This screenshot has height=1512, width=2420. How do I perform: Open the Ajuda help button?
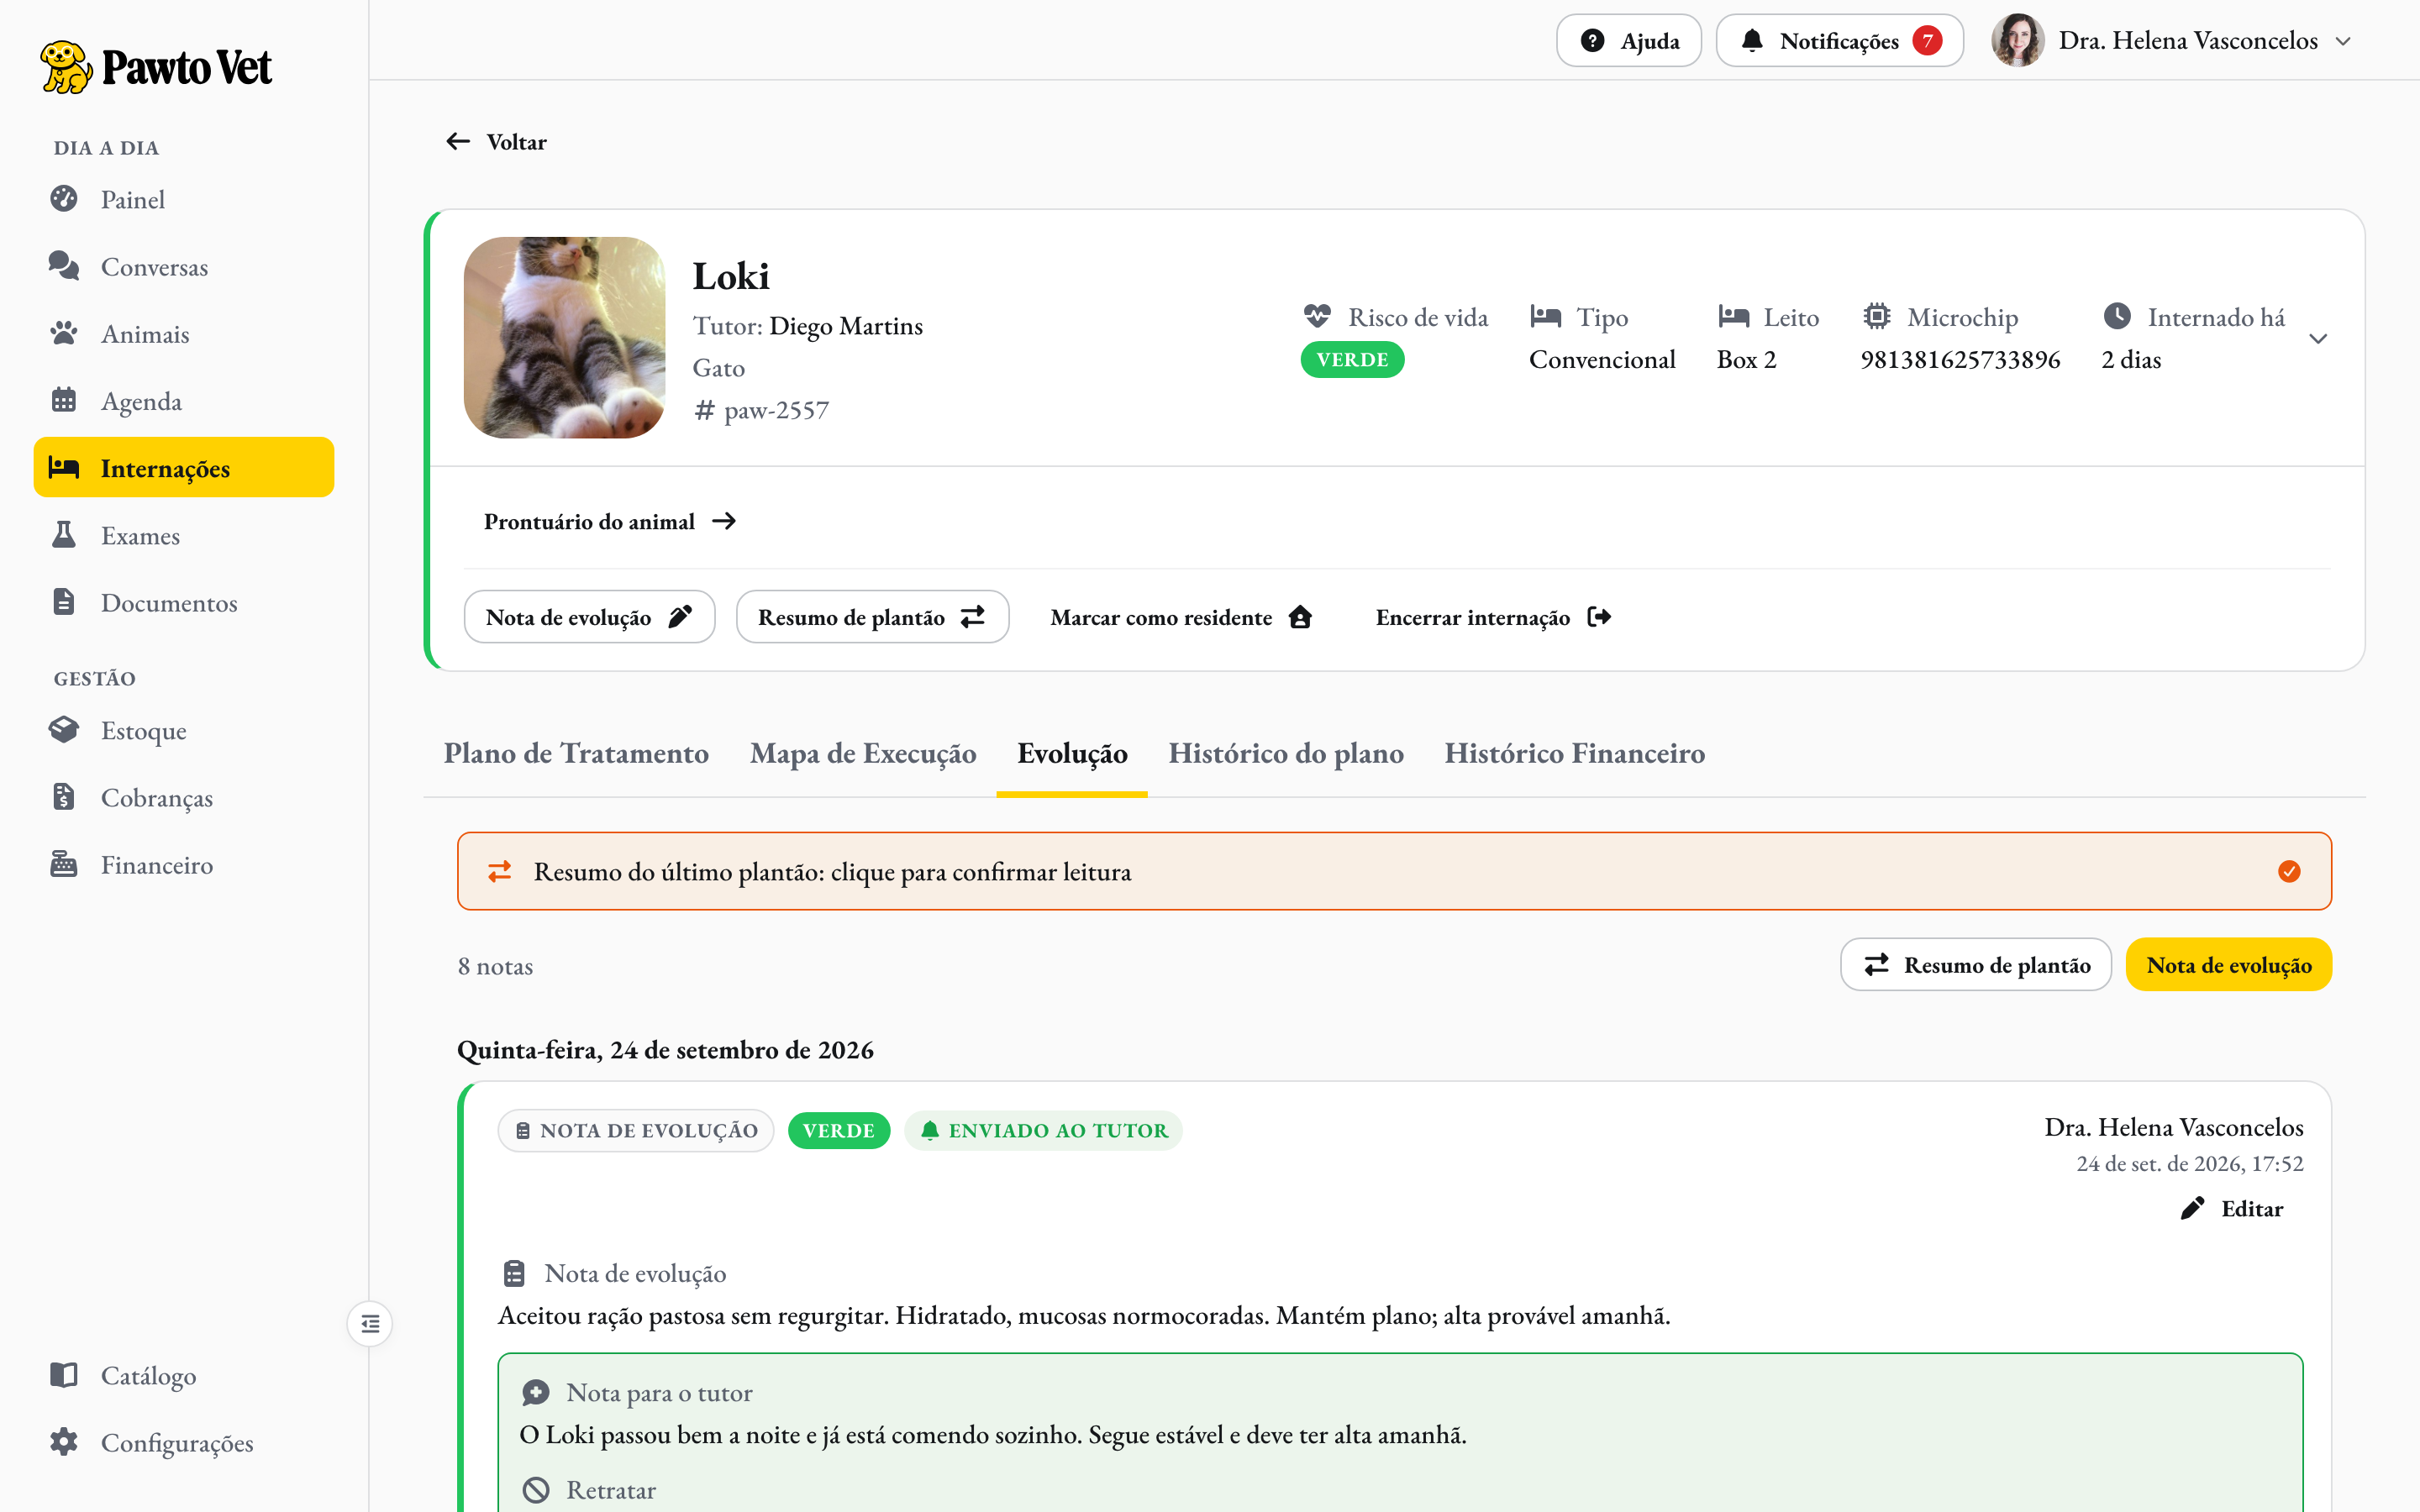tap(1628, 41)
